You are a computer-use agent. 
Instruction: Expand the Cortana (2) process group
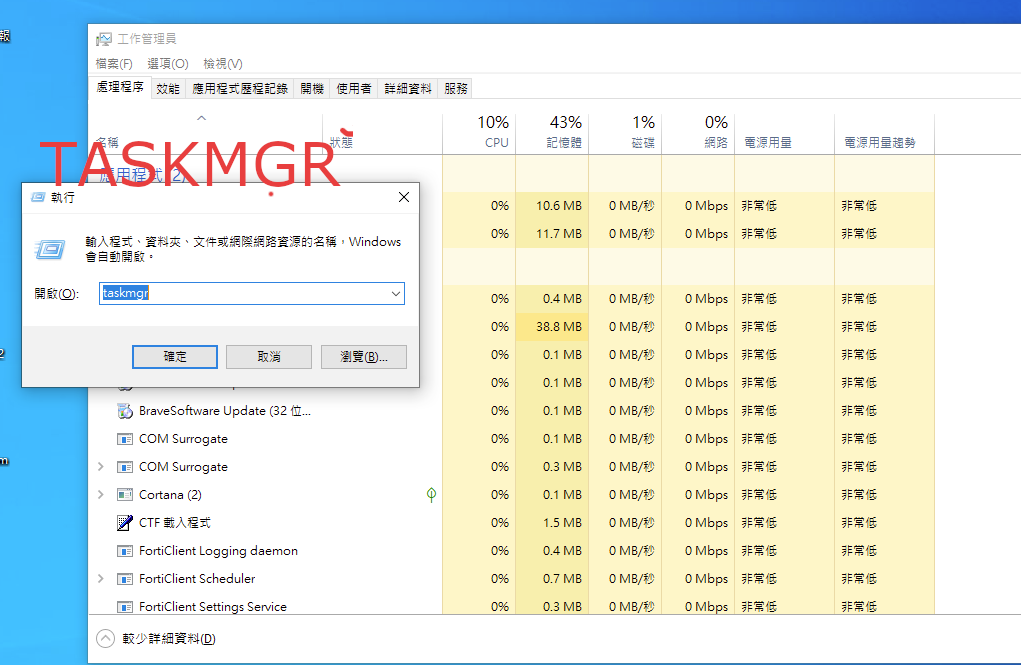click(100, 495)
